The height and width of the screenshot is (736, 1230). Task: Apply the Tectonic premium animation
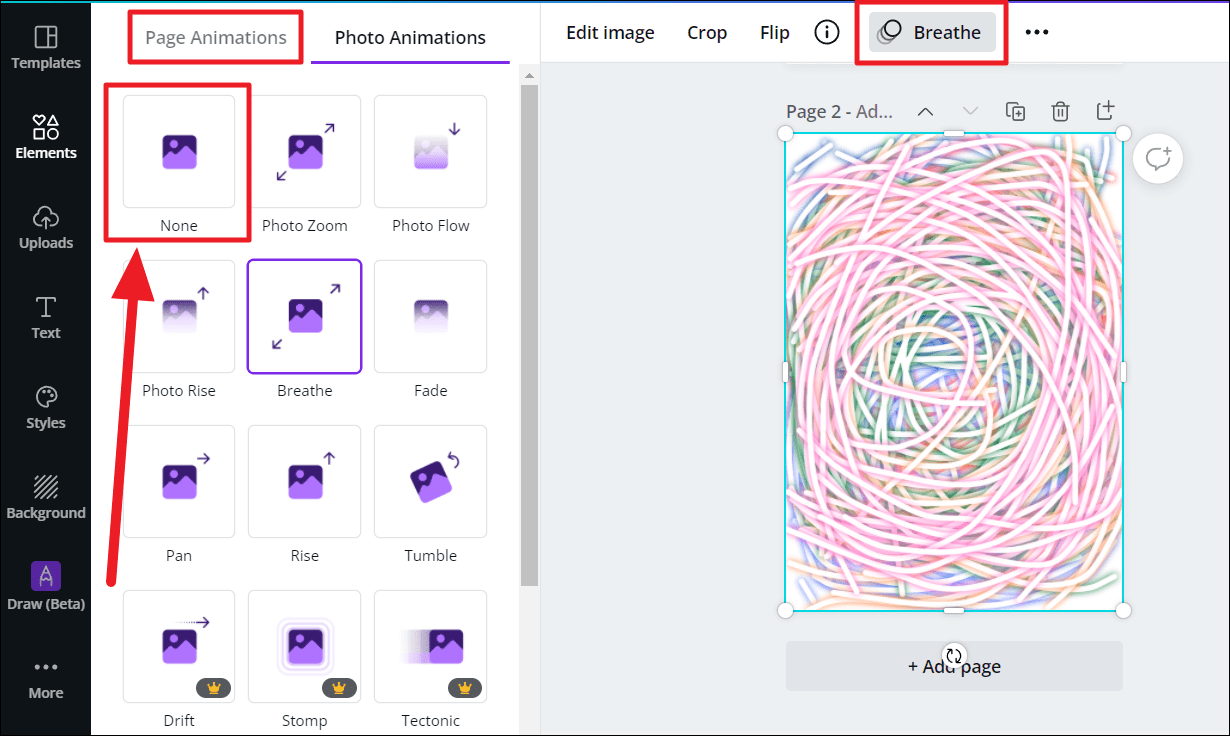click(x=430, y=646)
